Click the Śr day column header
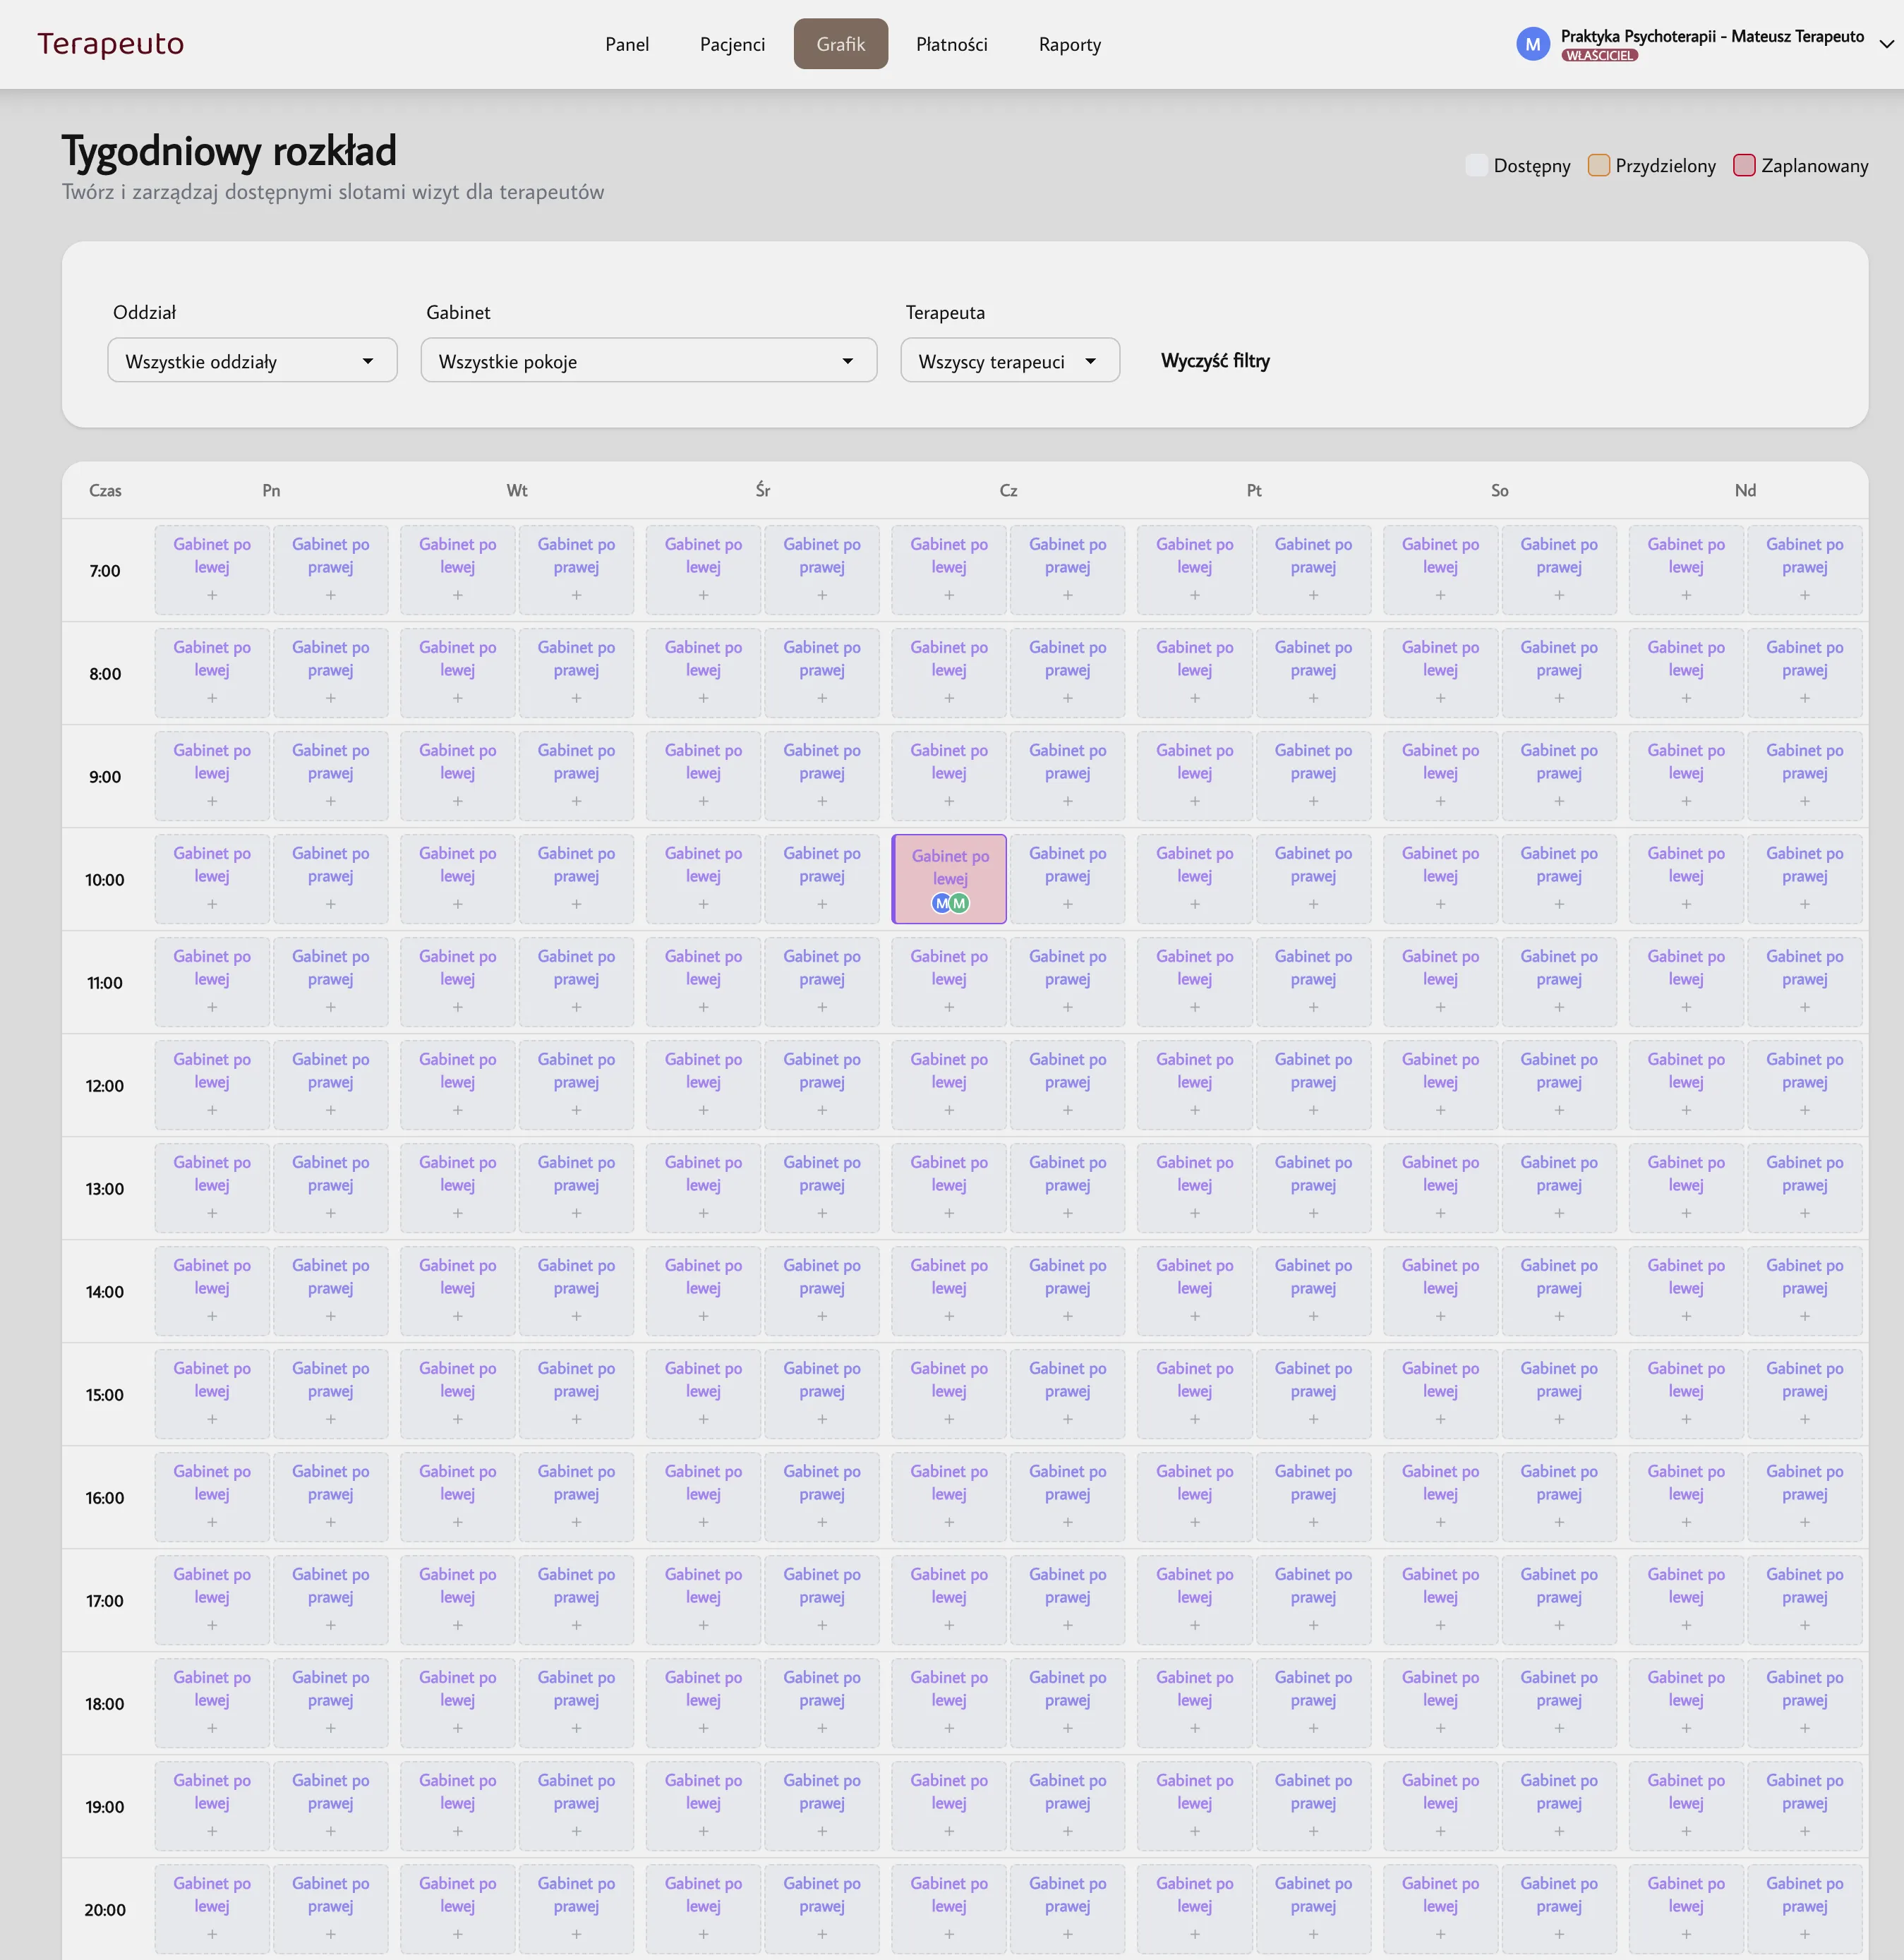 click(763, 490)
